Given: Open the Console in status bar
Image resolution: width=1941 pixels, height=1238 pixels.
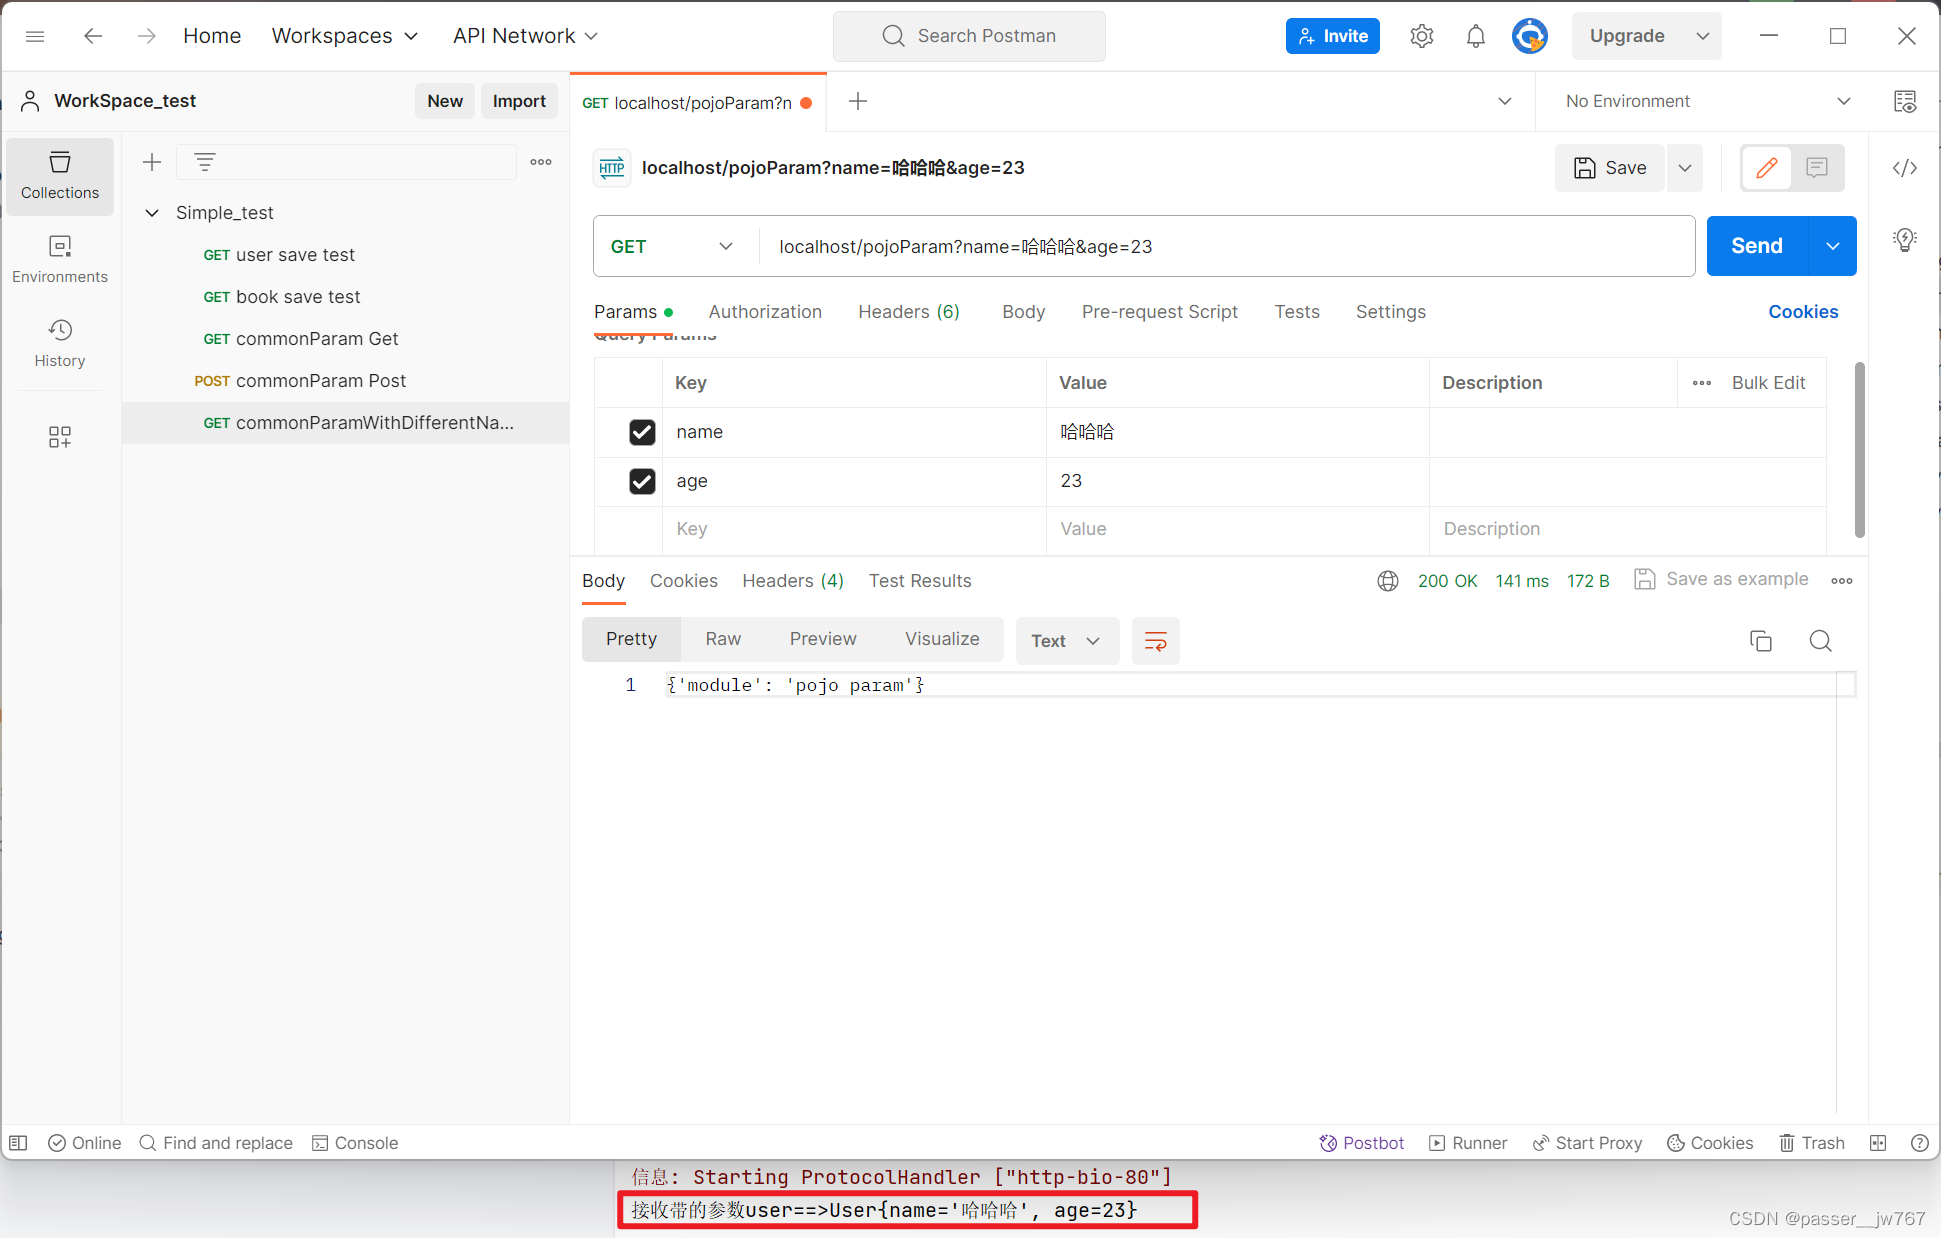Looking at the screenshot, I should point(355,1143).
